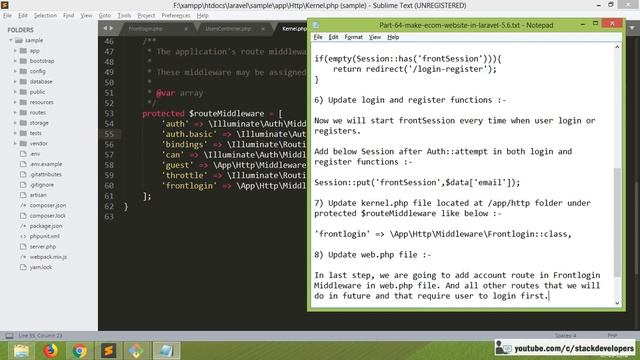Open the colorful app icon on the taskbar
640x360 pixels.
tap(137, 351)
